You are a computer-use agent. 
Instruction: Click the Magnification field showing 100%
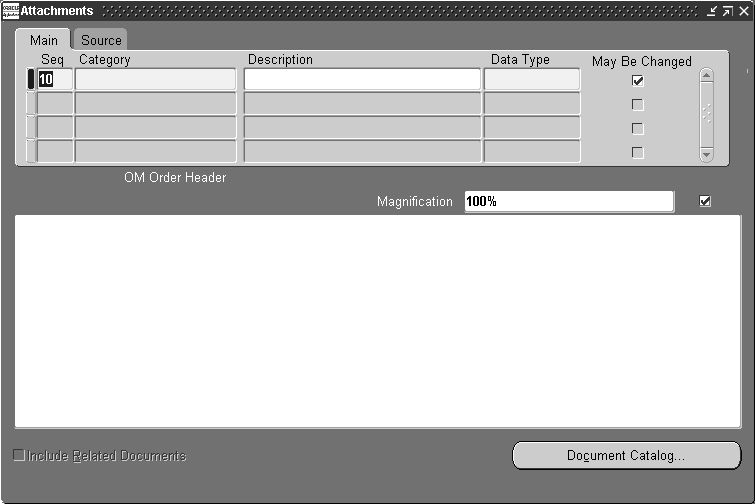[569, 201]
